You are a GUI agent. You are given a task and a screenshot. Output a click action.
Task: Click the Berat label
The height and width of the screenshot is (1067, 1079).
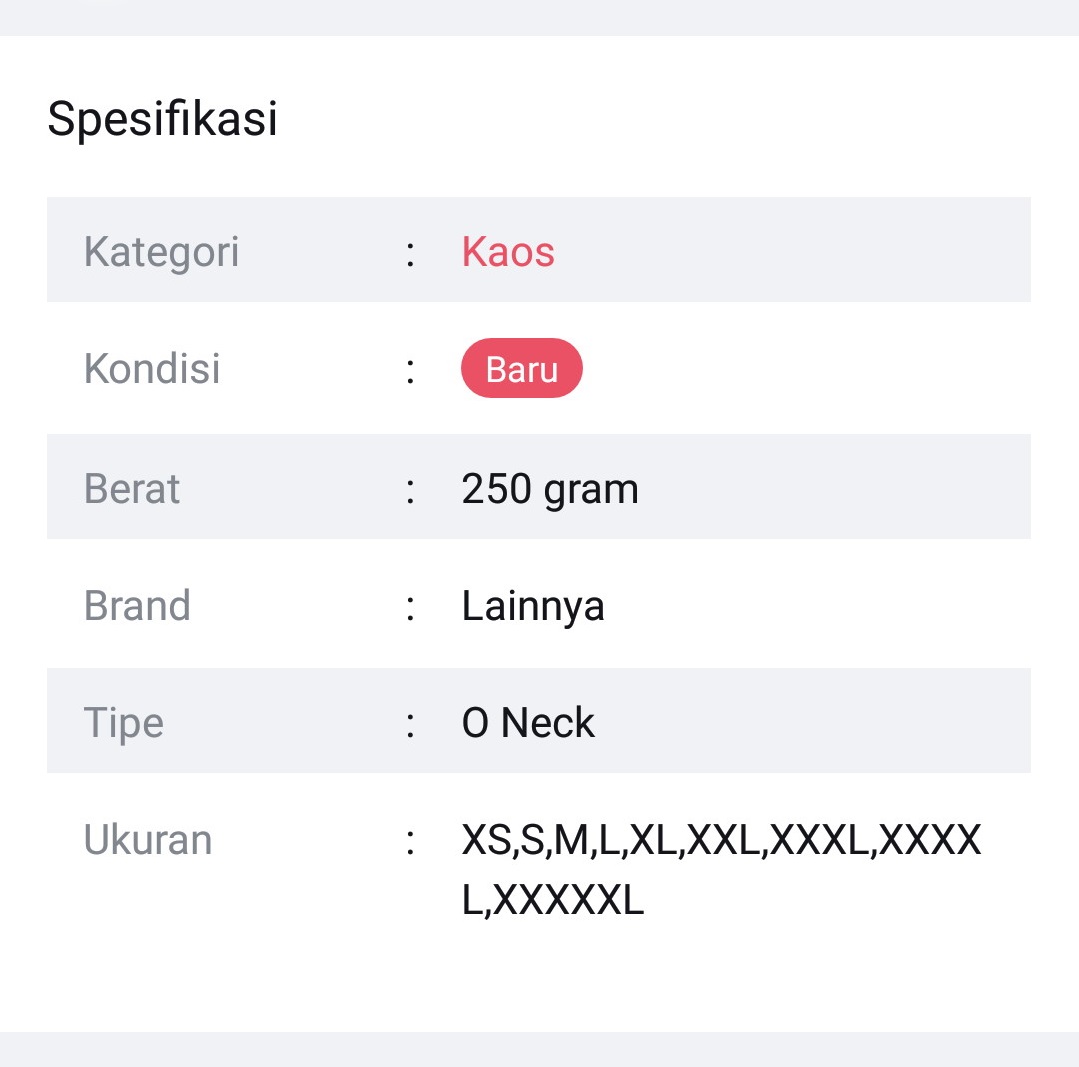tap(132, 488)
